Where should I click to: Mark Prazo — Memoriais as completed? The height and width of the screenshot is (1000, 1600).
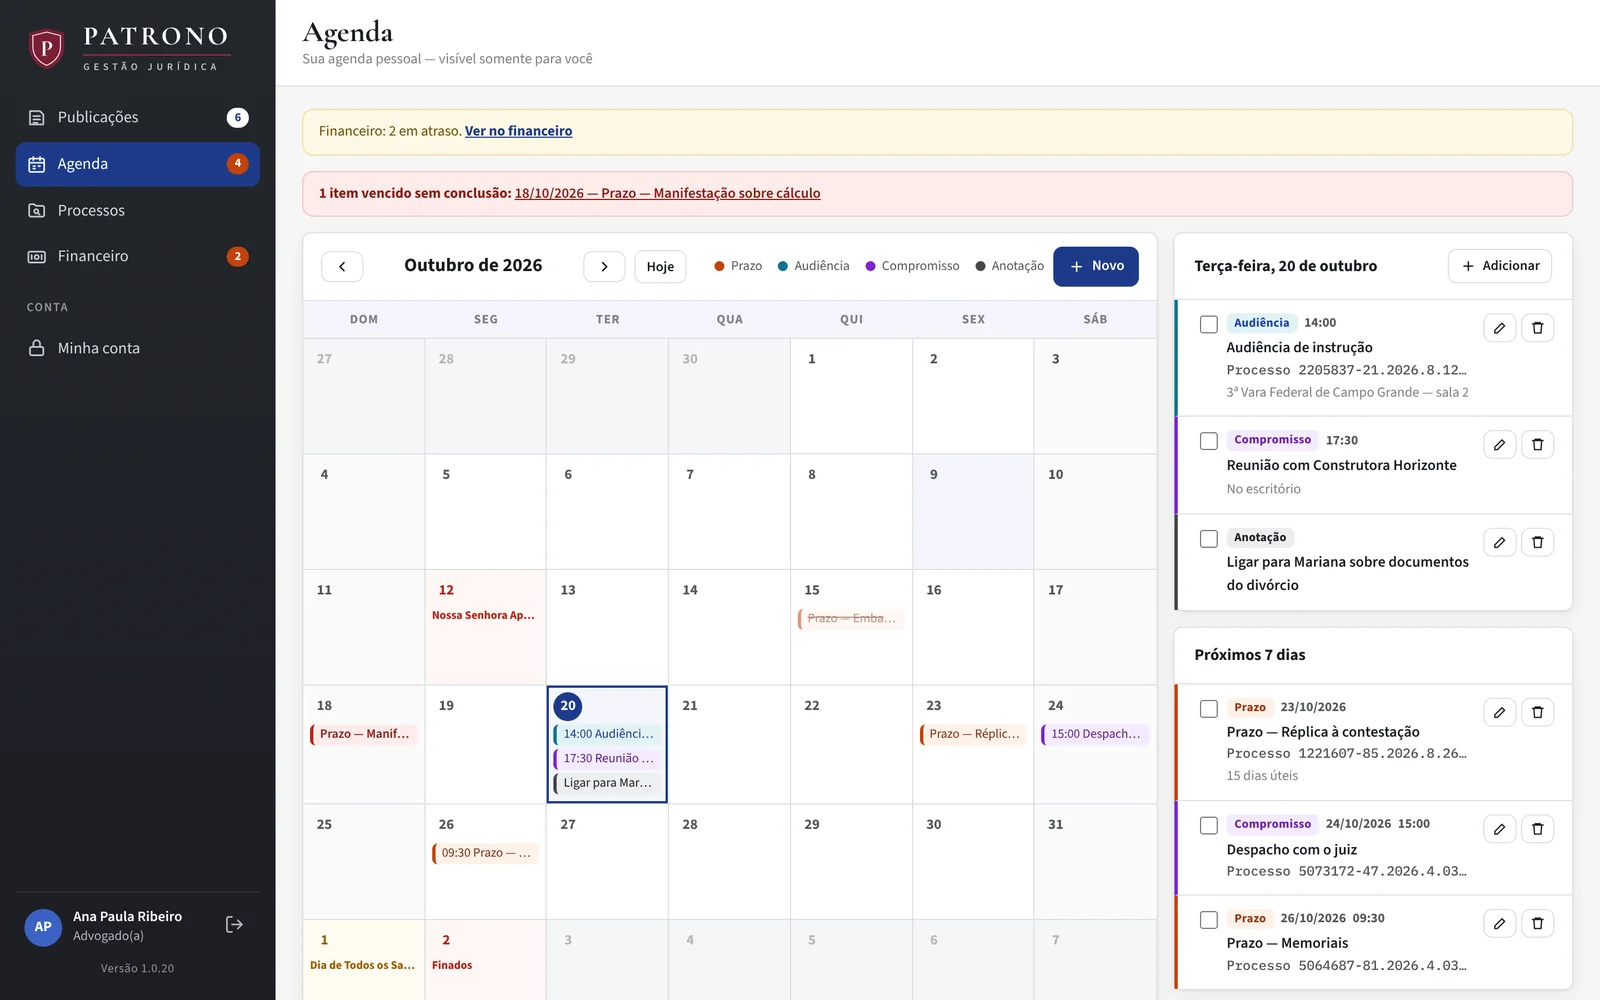1208,920
